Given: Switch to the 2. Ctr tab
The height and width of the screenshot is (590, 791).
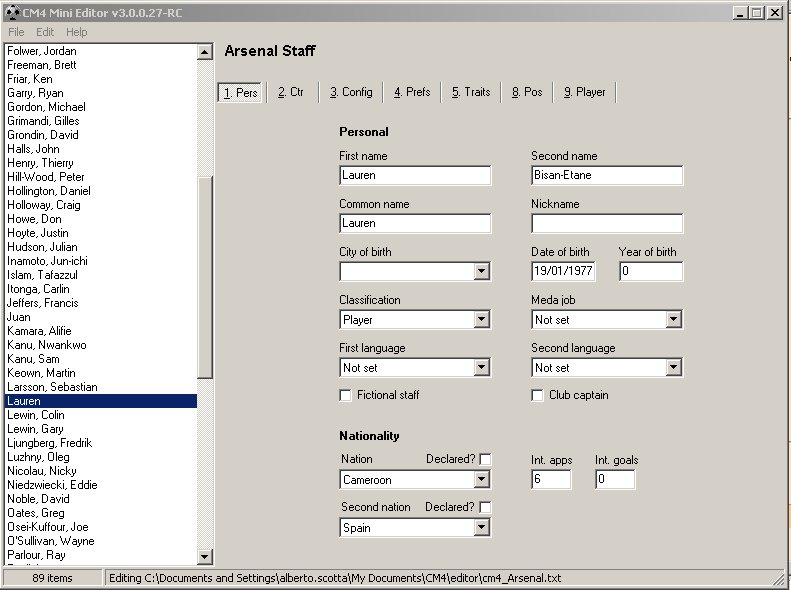Looking at the screenshot, I should click(291, 92).
